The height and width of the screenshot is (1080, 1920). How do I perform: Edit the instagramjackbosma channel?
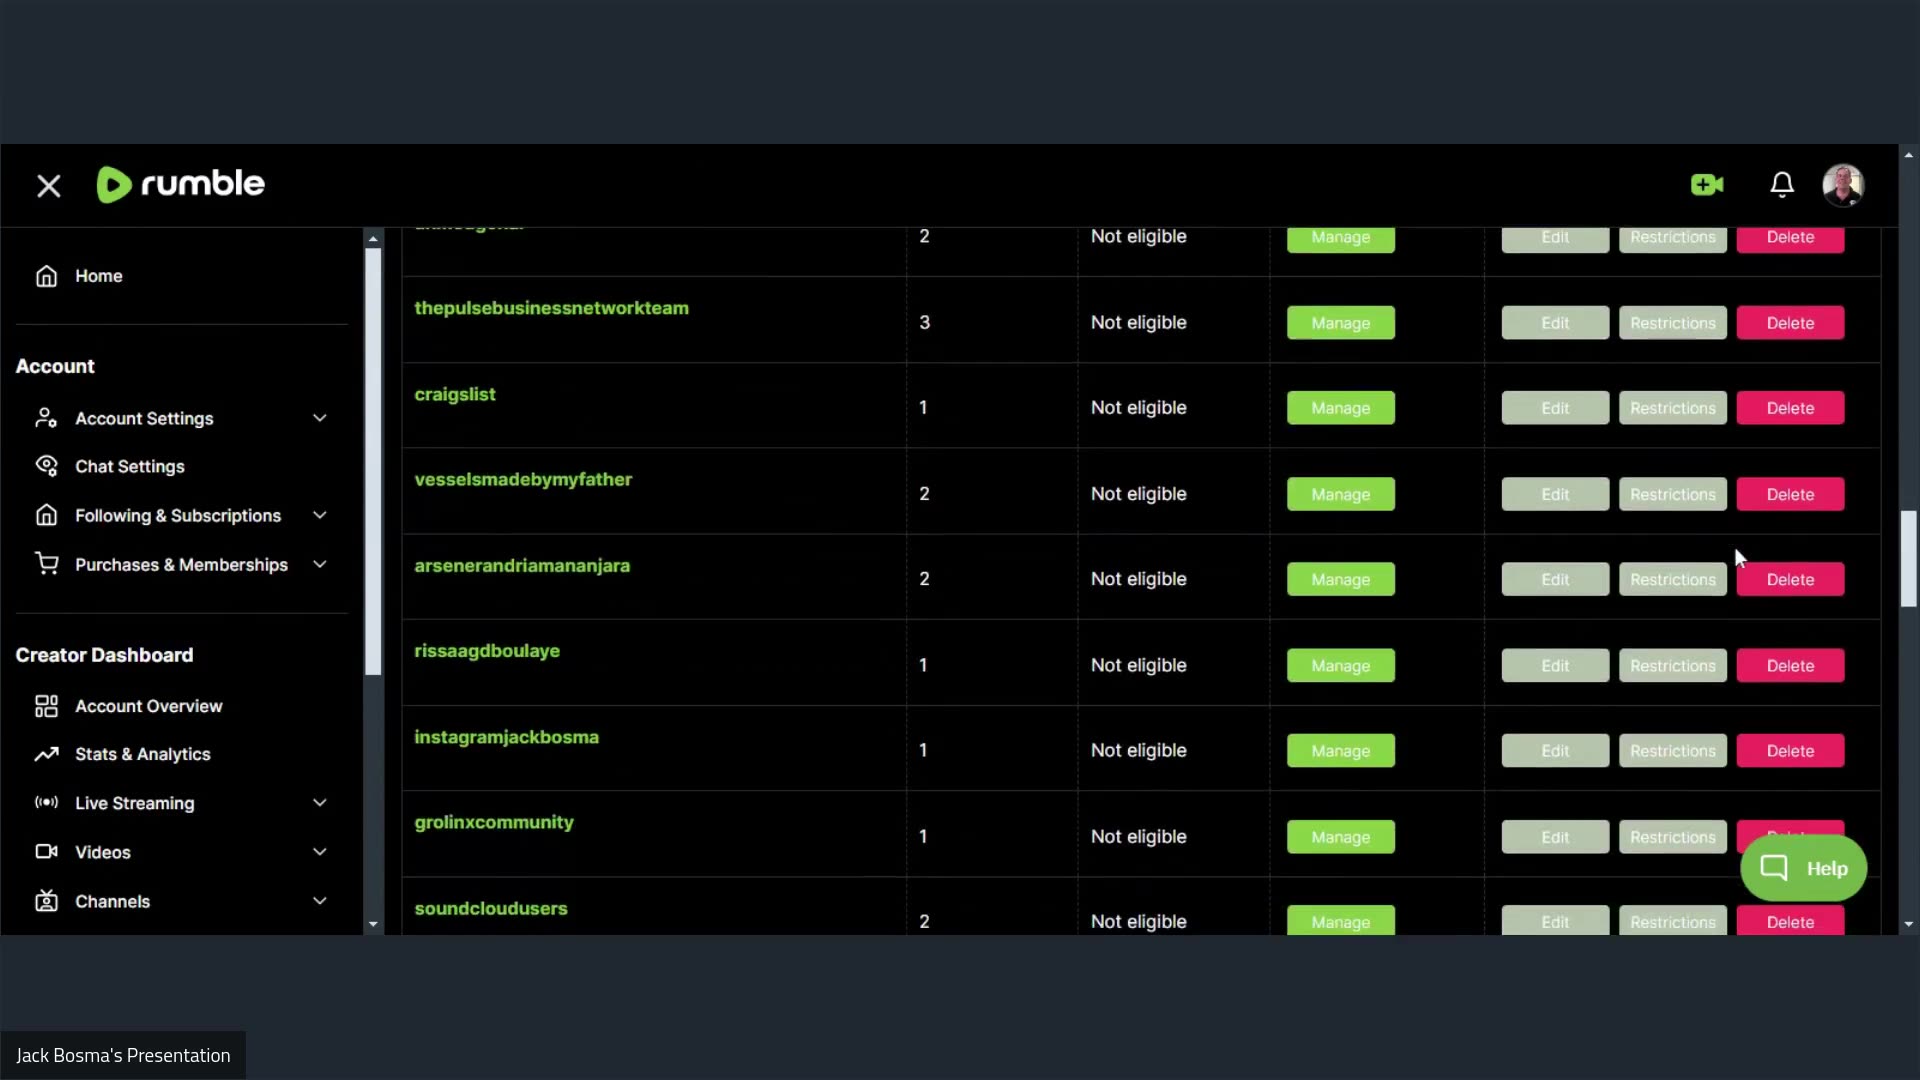(1555, 751)
